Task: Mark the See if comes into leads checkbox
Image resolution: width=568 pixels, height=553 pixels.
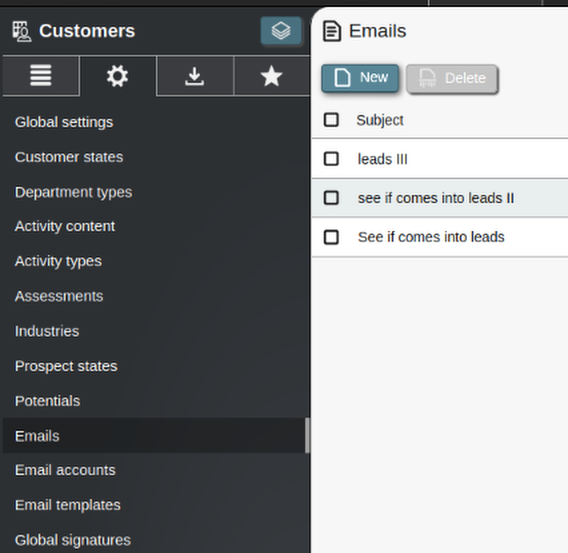Action: [x=331, y=237]
